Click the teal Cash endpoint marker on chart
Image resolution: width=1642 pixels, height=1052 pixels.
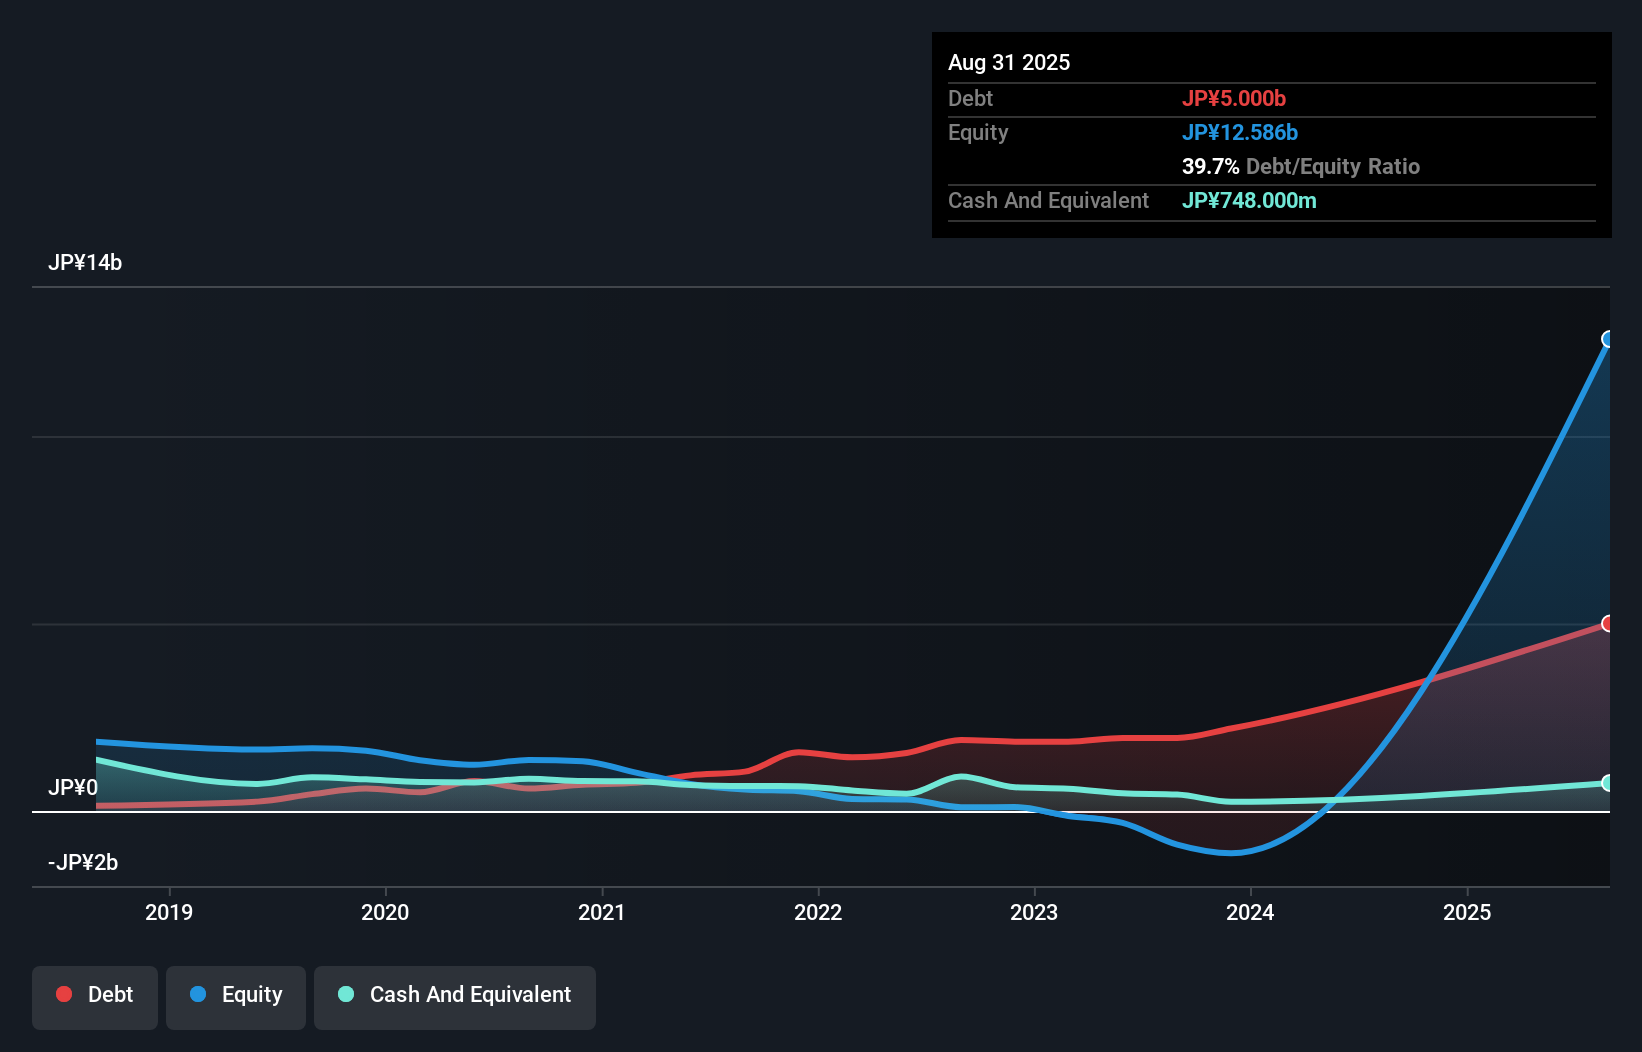pos(1608,783)
